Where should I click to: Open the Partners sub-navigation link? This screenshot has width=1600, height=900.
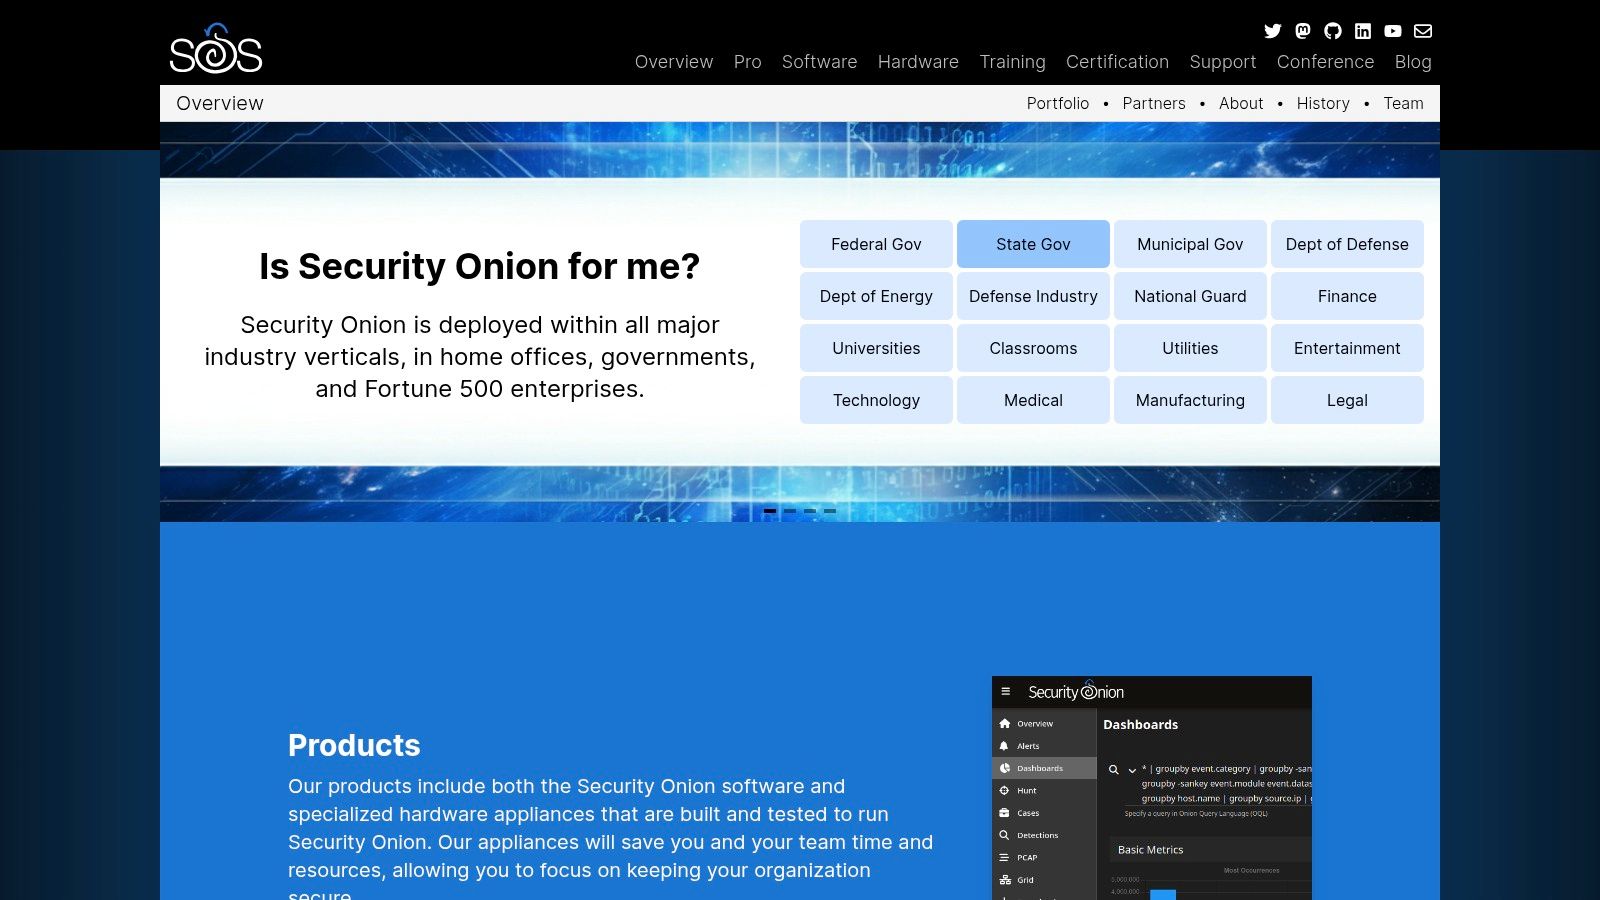click(1153, 104)
